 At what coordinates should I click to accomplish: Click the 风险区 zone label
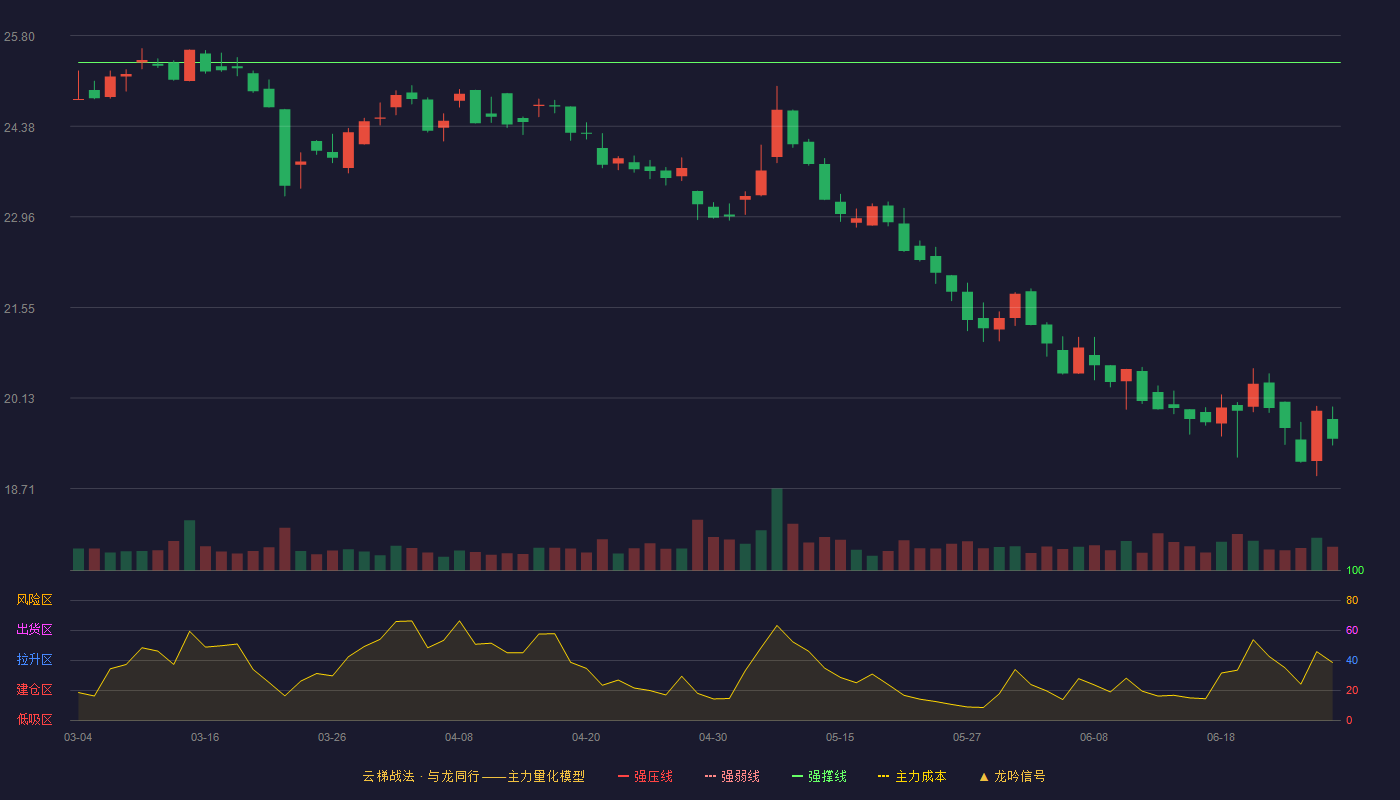34,600
